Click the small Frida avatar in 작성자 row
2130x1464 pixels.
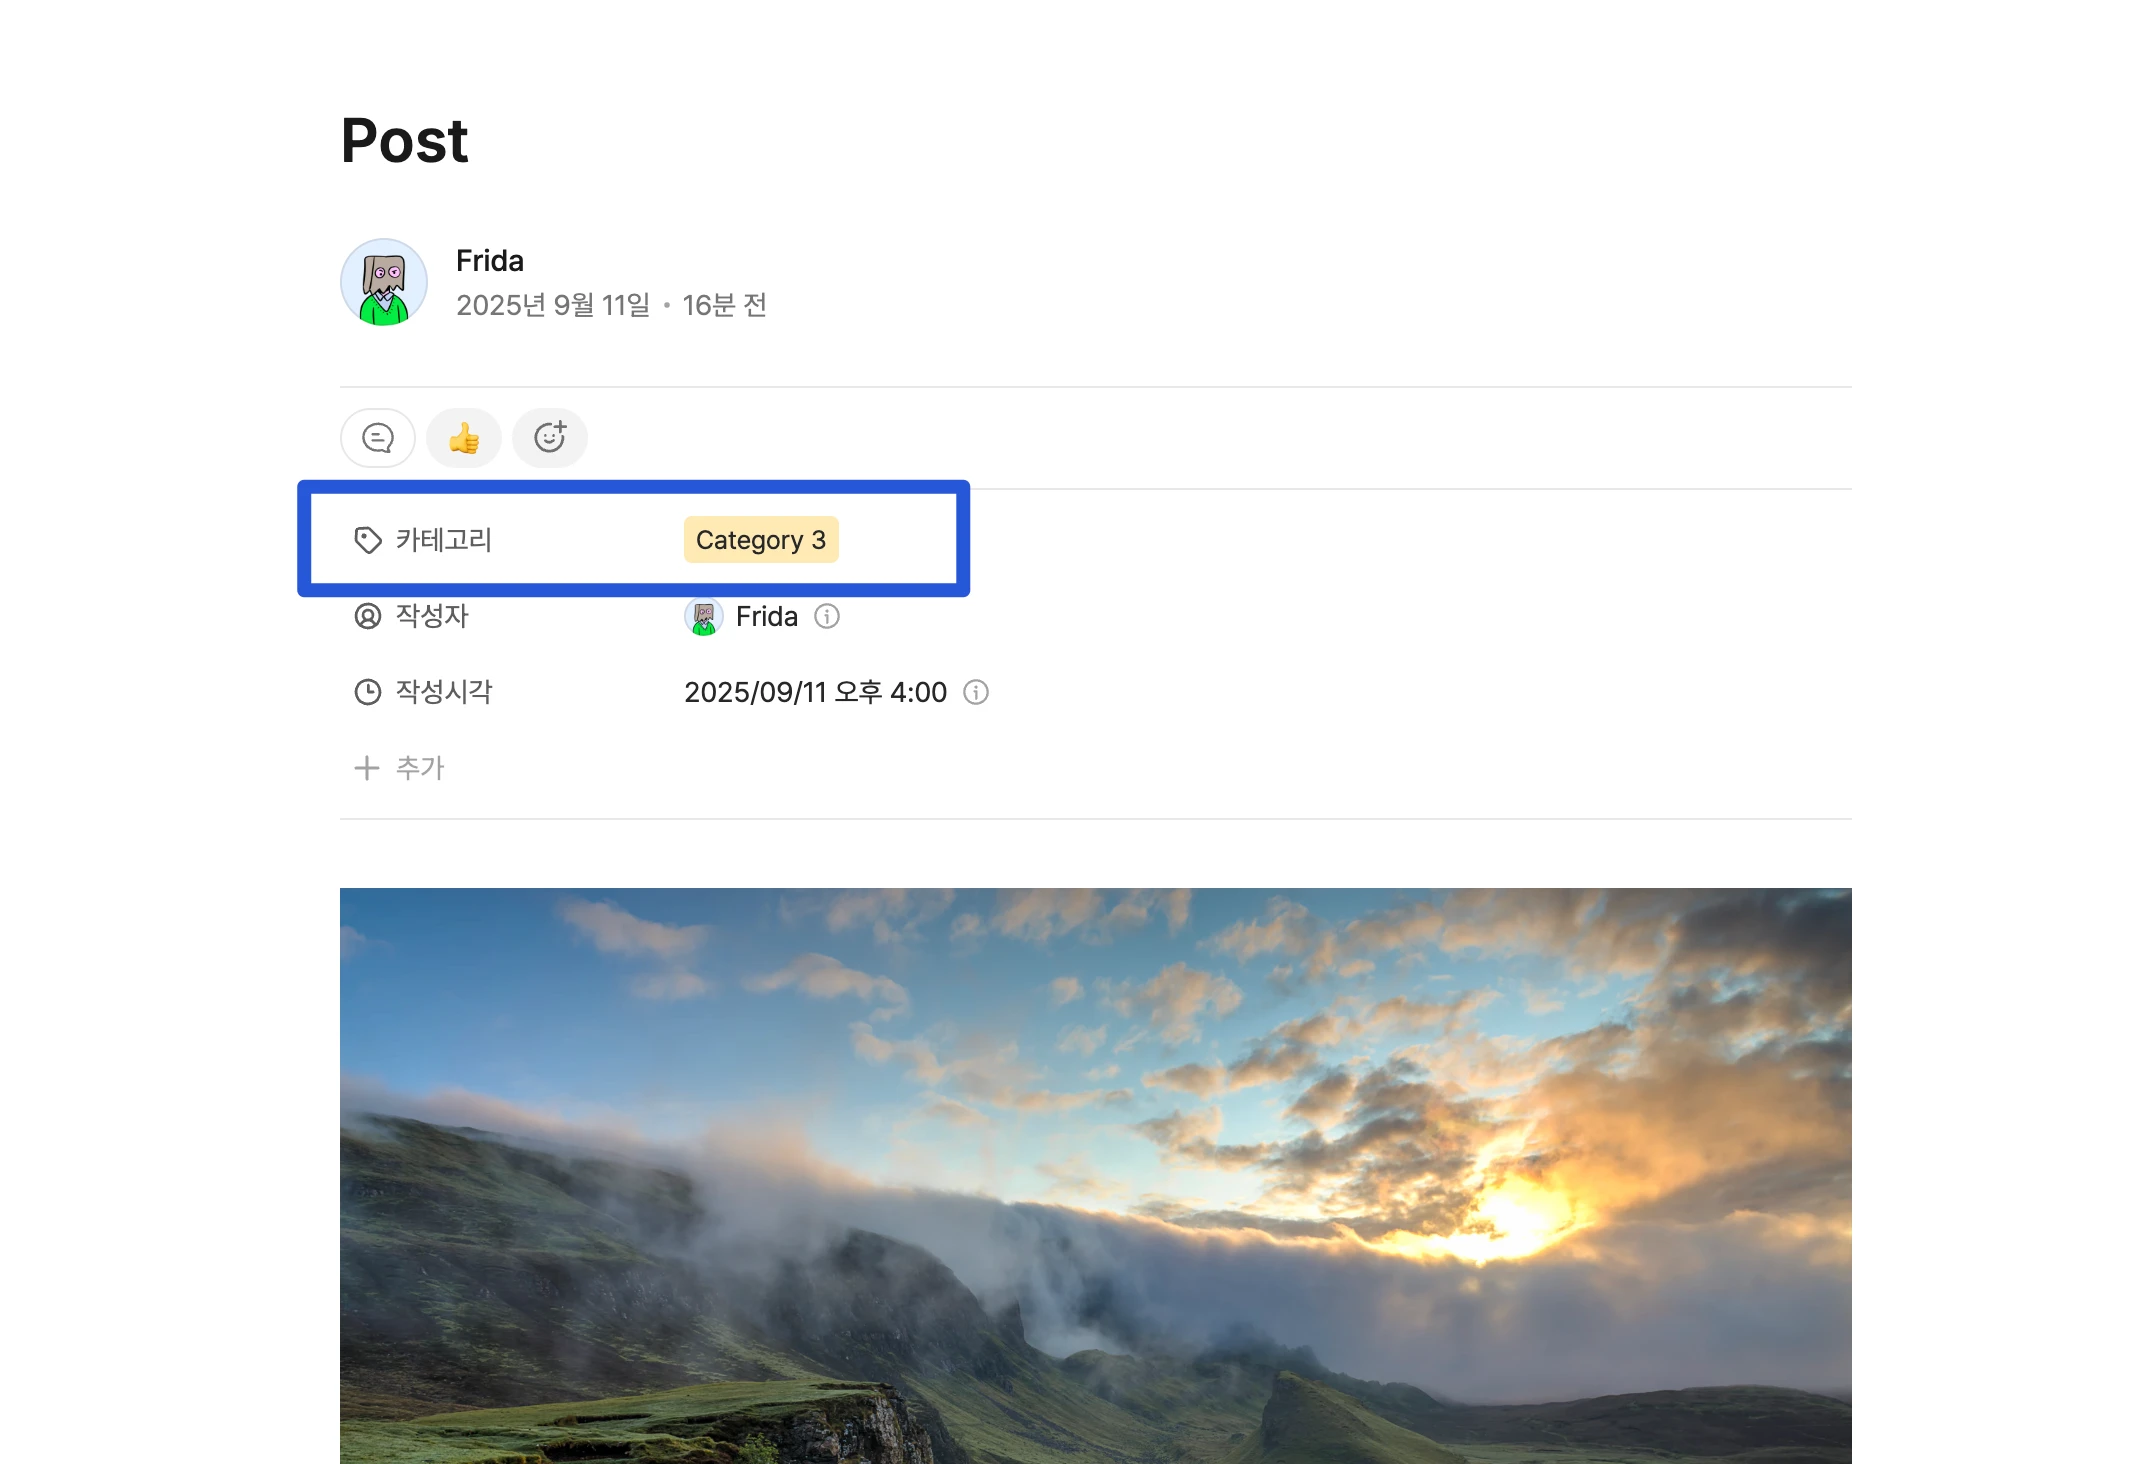704,616
